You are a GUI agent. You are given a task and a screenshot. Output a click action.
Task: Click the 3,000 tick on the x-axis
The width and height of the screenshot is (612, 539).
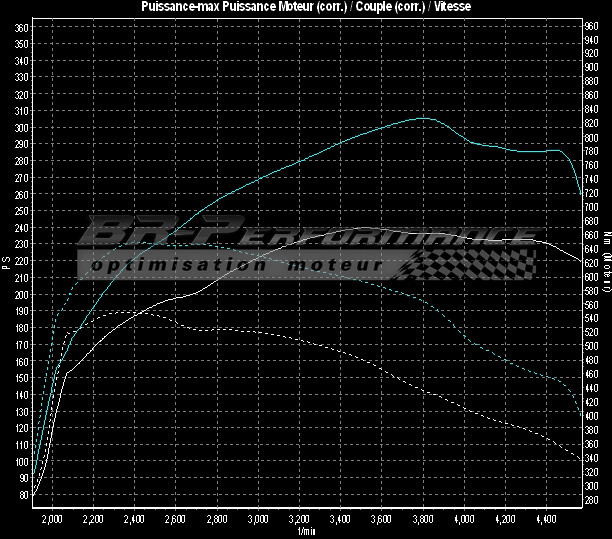pyautogui.click(x=258, y=520)
